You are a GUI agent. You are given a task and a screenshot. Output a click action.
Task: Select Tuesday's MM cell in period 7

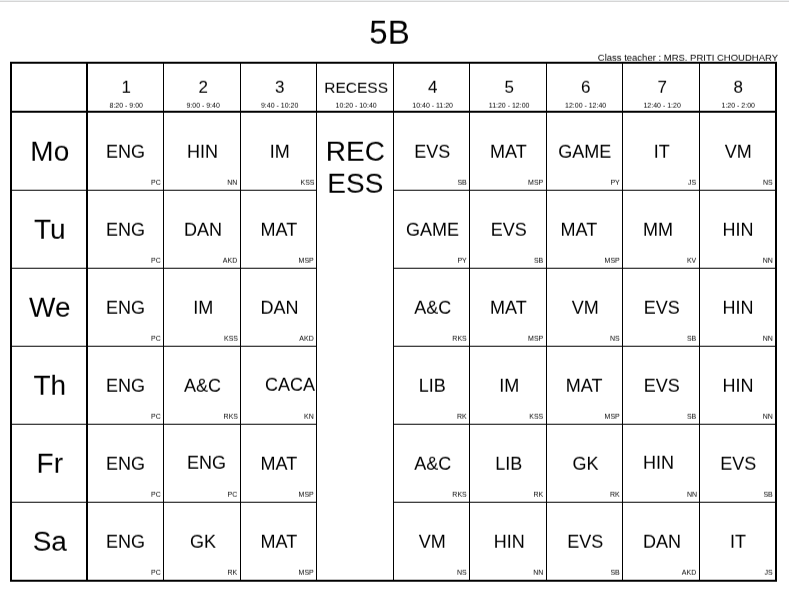pyautogui.click(x=658, y=230)
